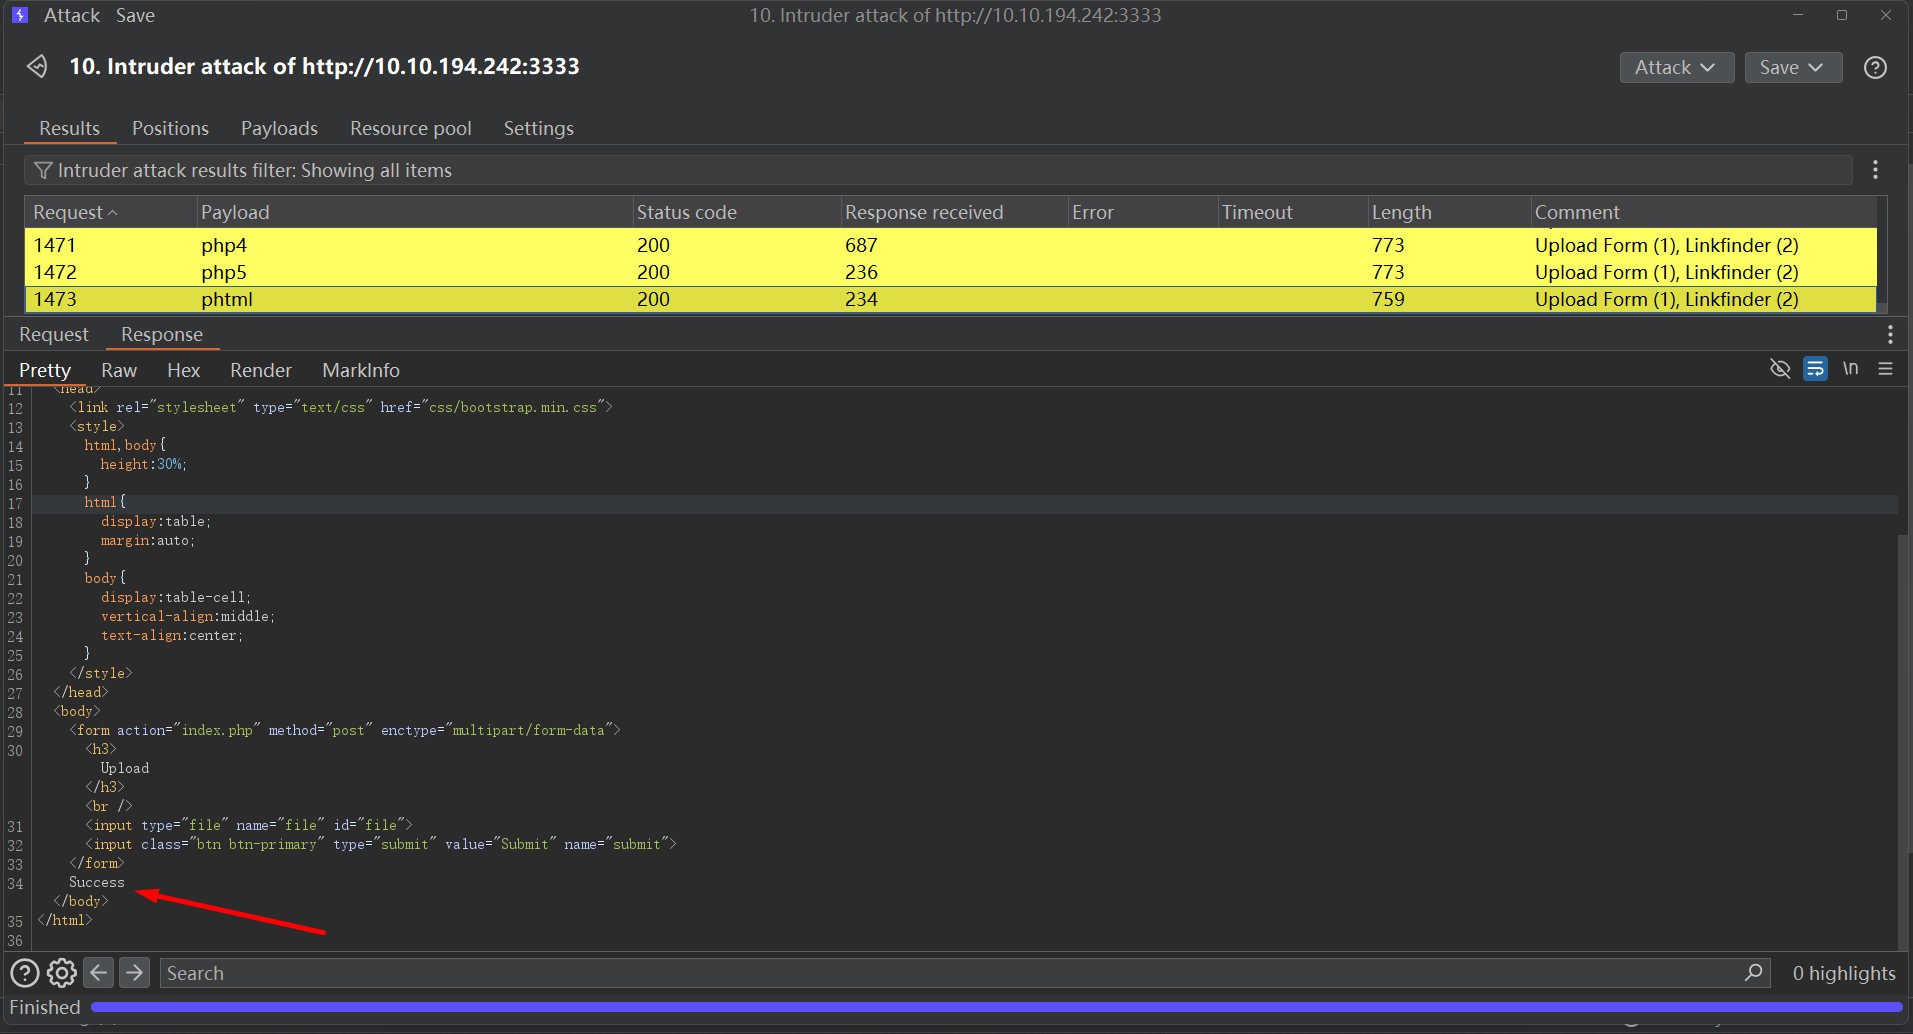Sort by the Timeout column header
Viewport: 1913px width, 1034px height.
[1292, 212]
